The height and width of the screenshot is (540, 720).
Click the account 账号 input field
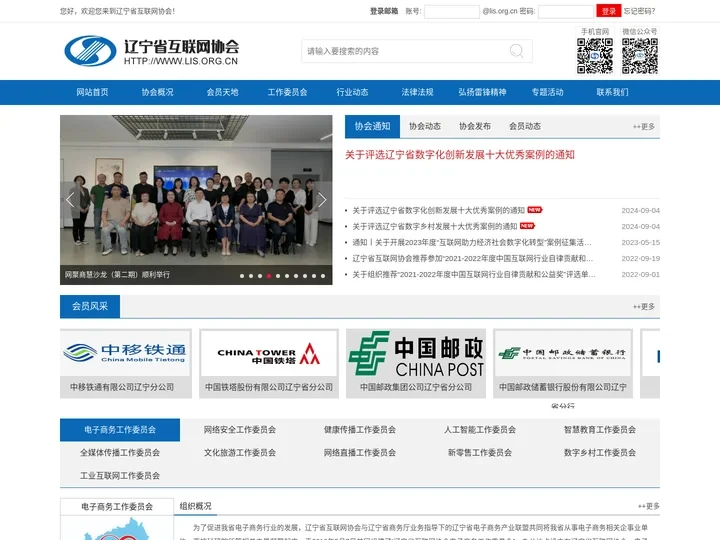(x=451, y=11)
